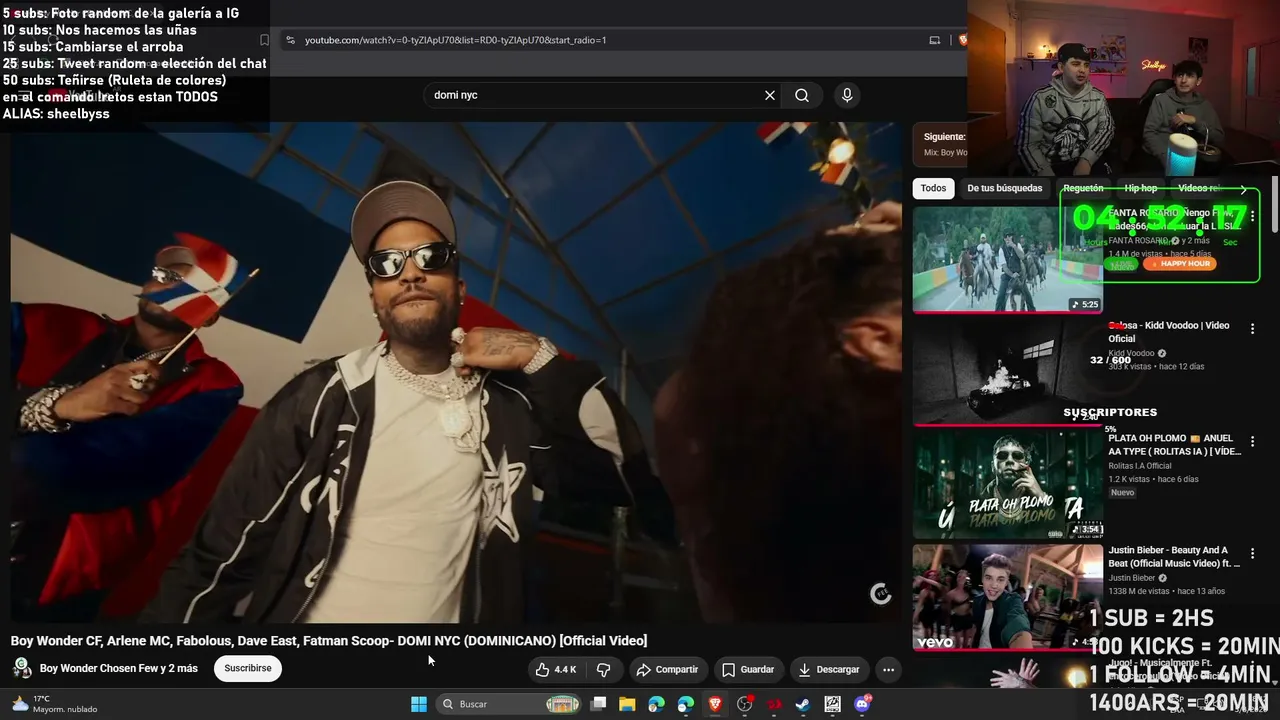Select the Hip hop filter chip
1280x720 pixels.
1140,188
